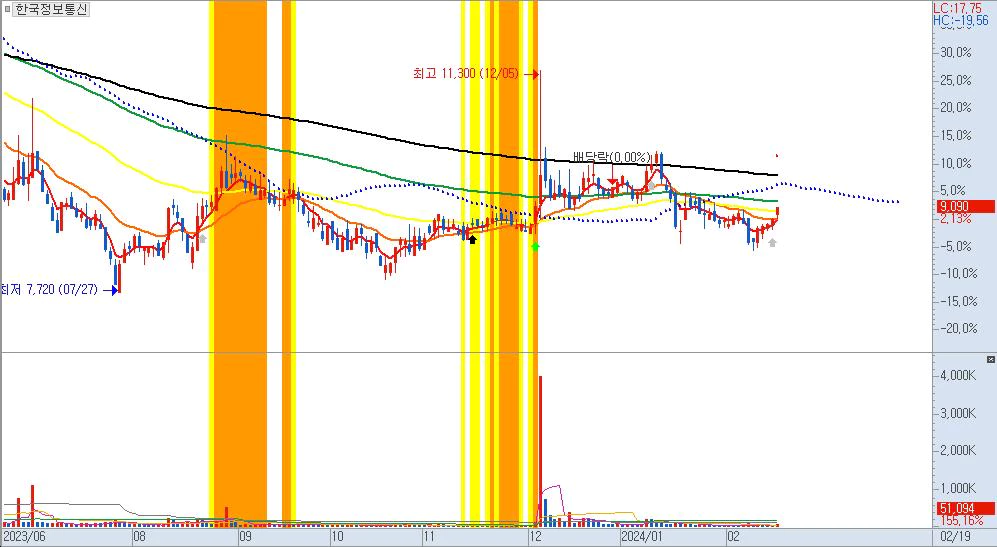The width and height of the screenshot is (997, 547).
Task: Click the 15.0% price axis label
Action: [x=956, y=135]
